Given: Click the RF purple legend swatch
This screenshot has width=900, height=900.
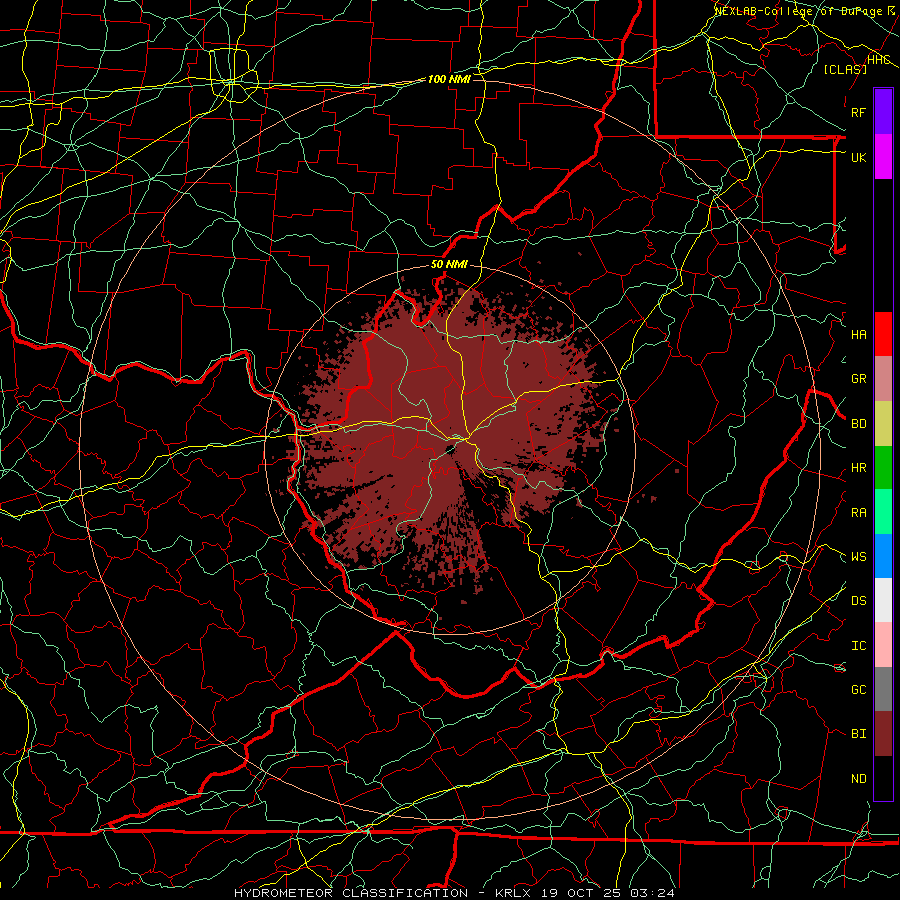Looking at the screenshot, I should (883, 112).
